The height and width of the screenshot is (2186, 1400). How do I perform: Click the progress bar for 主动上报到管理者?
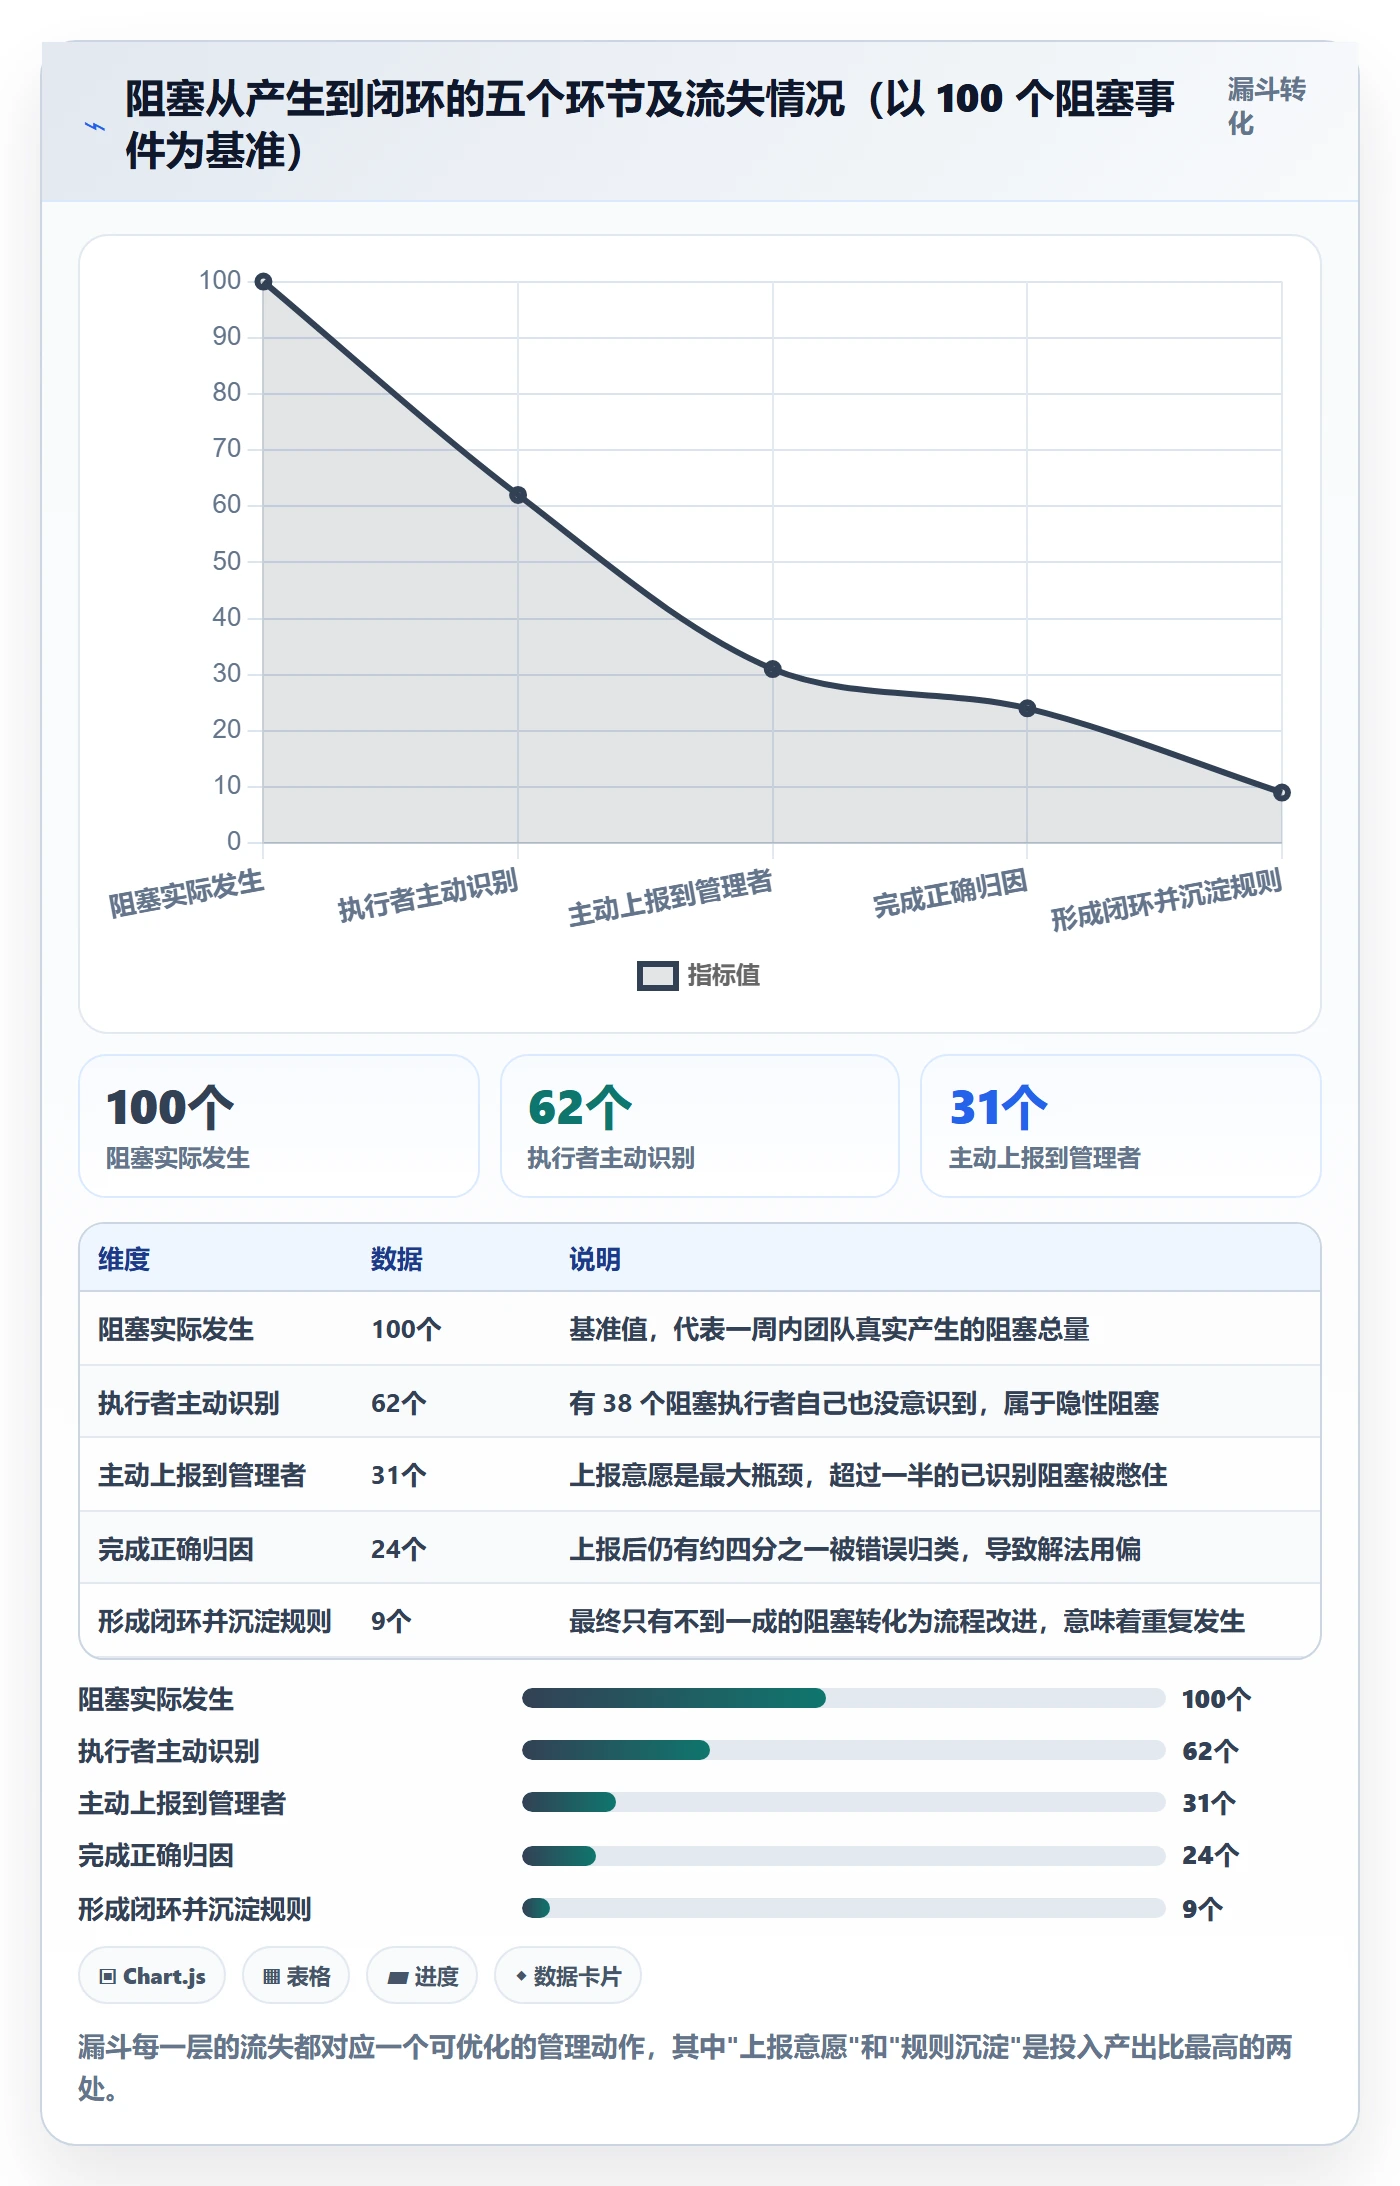(843, 1802)
